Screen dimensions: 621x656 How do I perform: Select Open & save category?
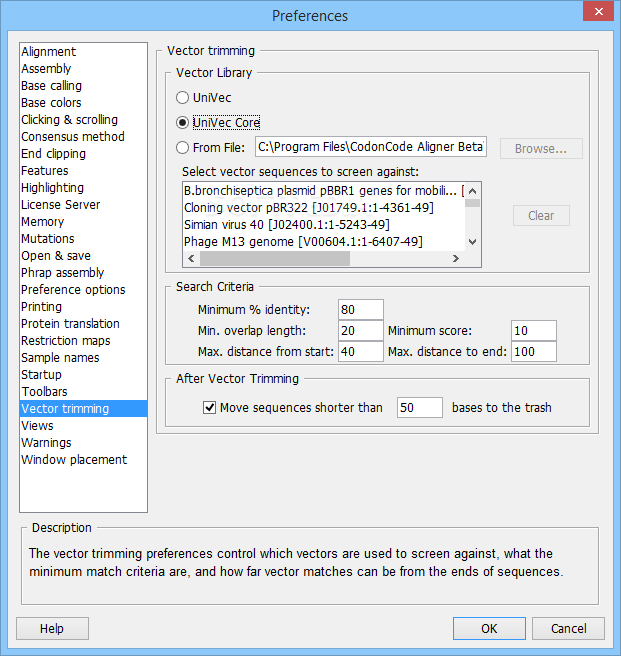tap(83, 256)
